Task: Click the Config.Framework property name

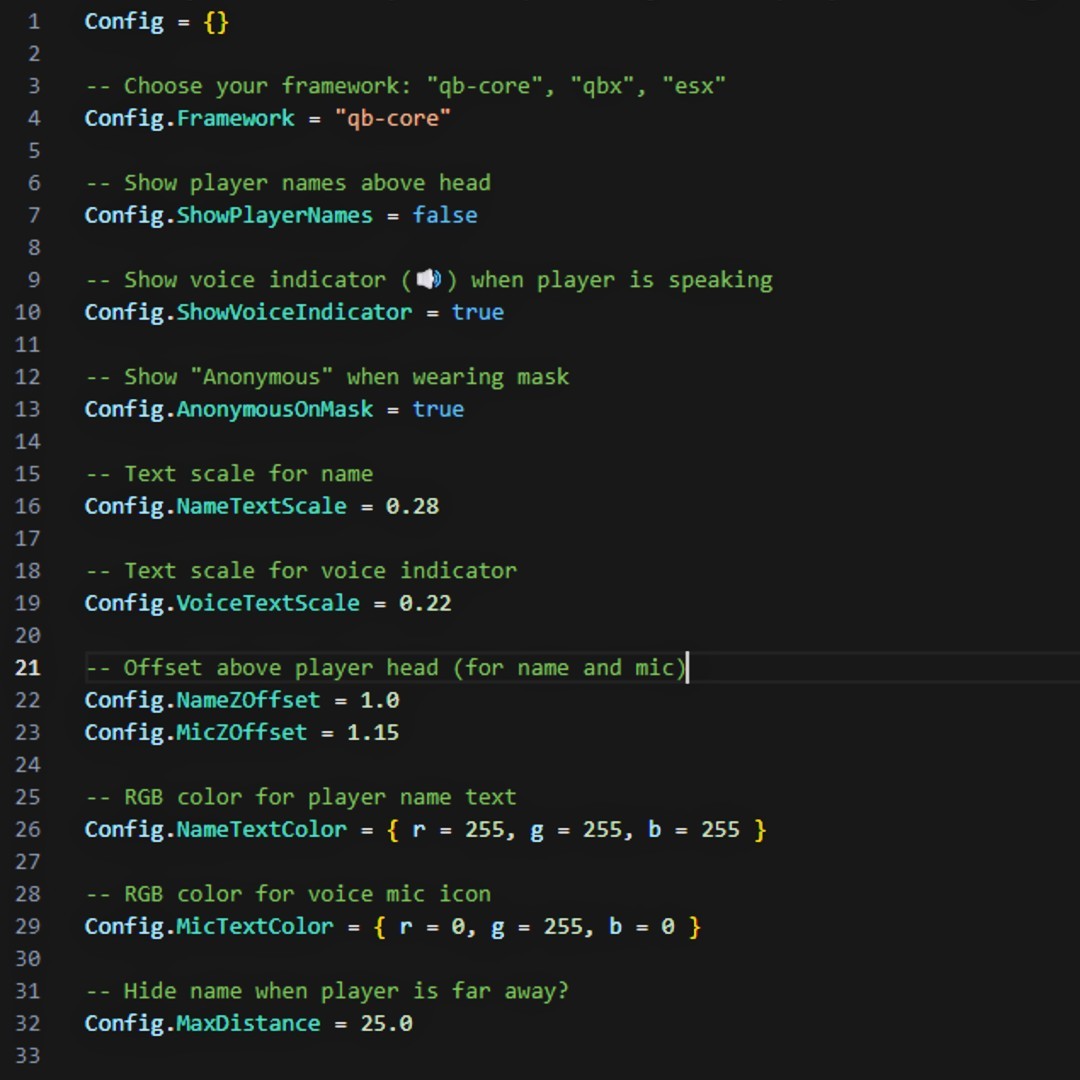Action: [x=189, y=118]
